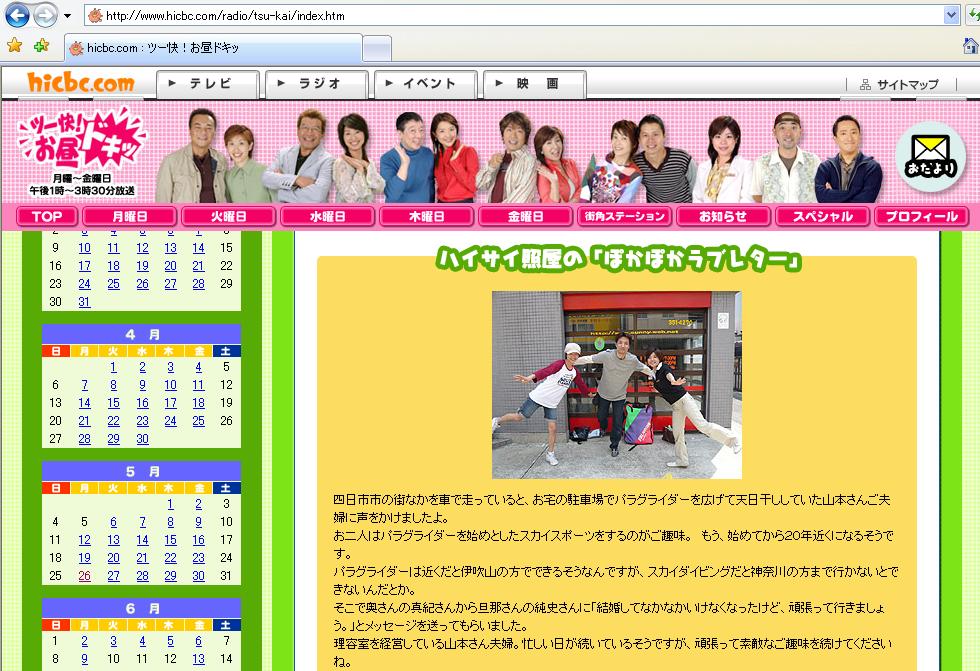Open April 14 in the 4月 calendar
The width and height of the screenshot is (980, 671).
(84, 404)
